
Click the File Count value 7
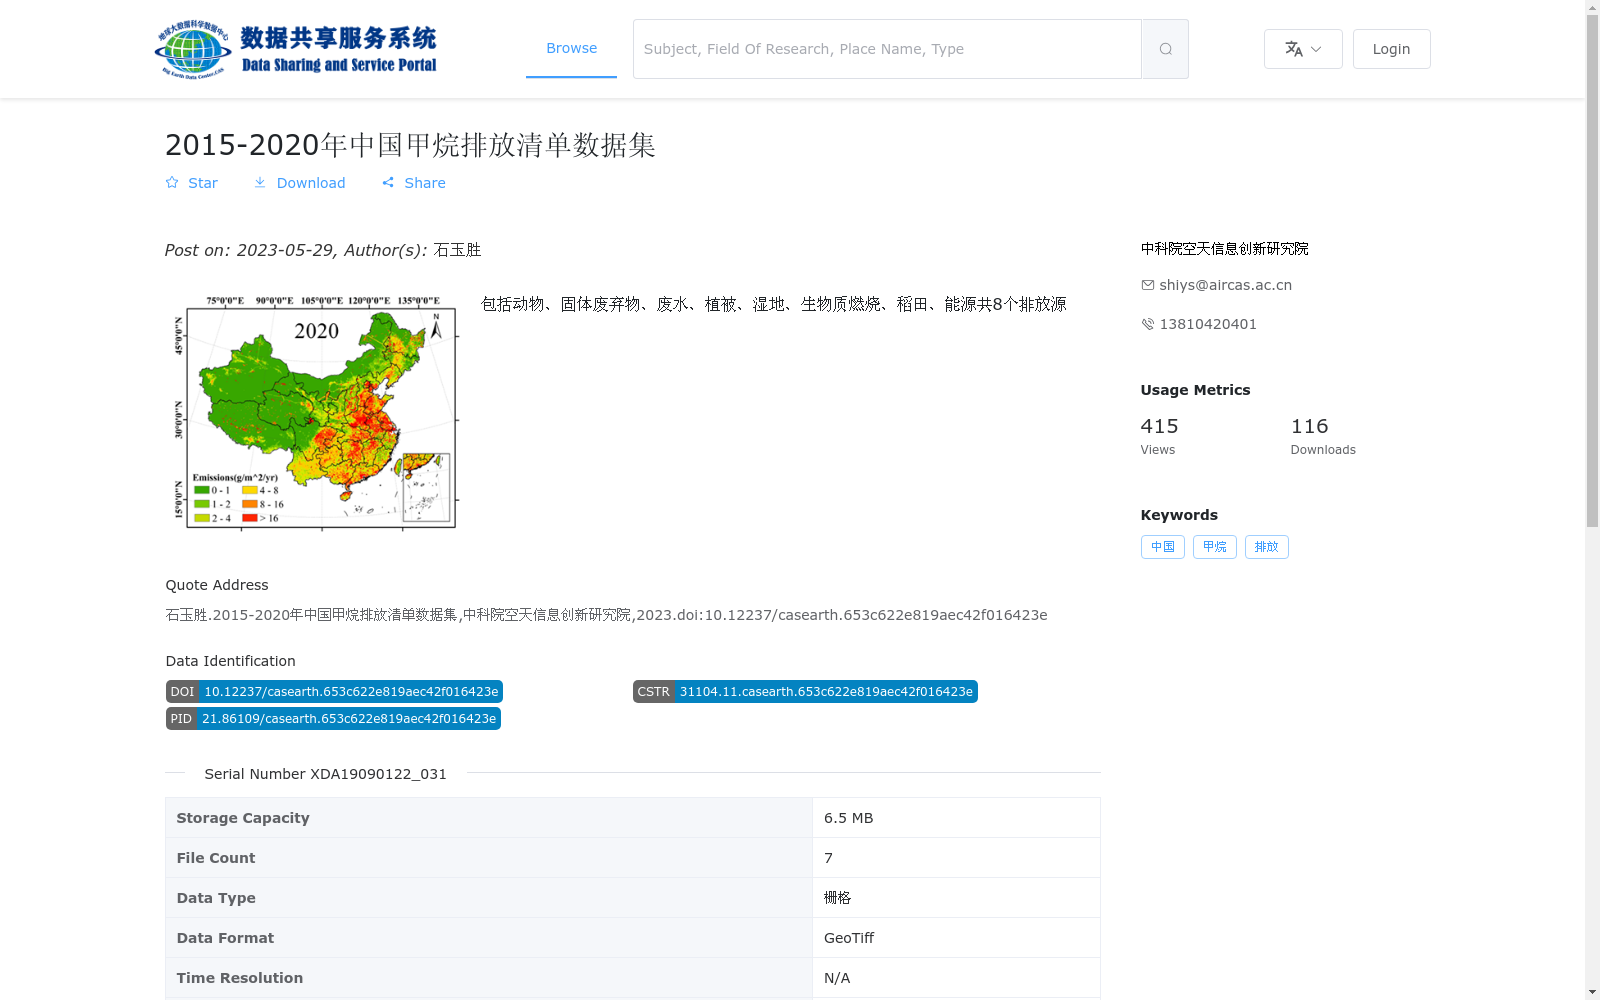pyautogui.click(x=828, y=858)
